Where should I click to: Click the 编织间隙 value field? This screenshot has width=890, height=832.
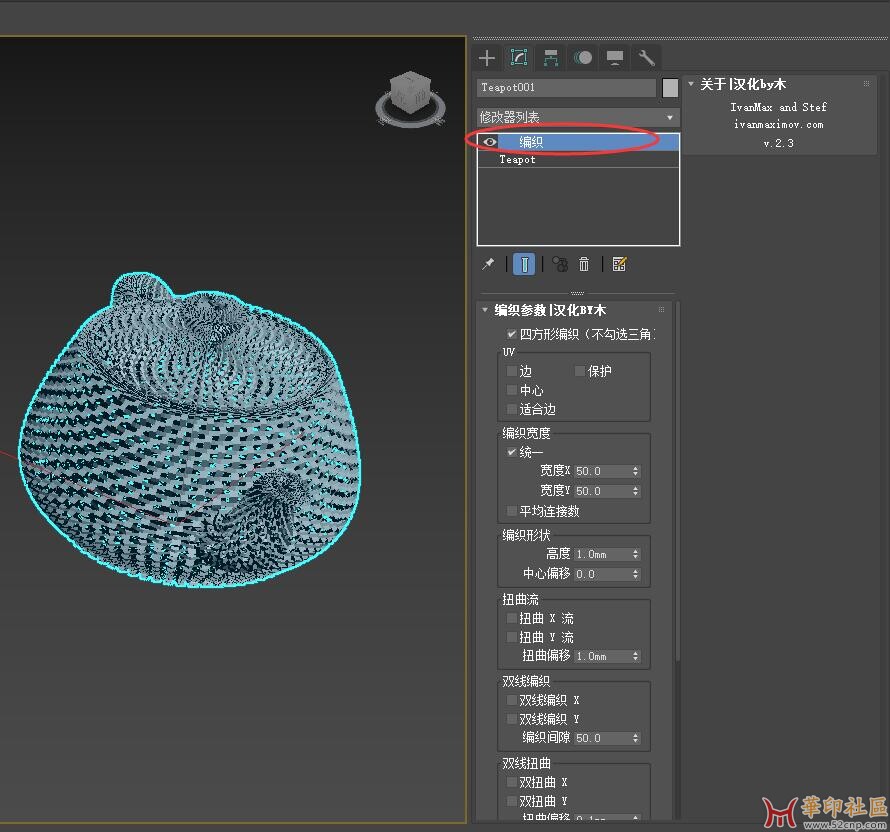pyautogui.click(x=602, y=738)
